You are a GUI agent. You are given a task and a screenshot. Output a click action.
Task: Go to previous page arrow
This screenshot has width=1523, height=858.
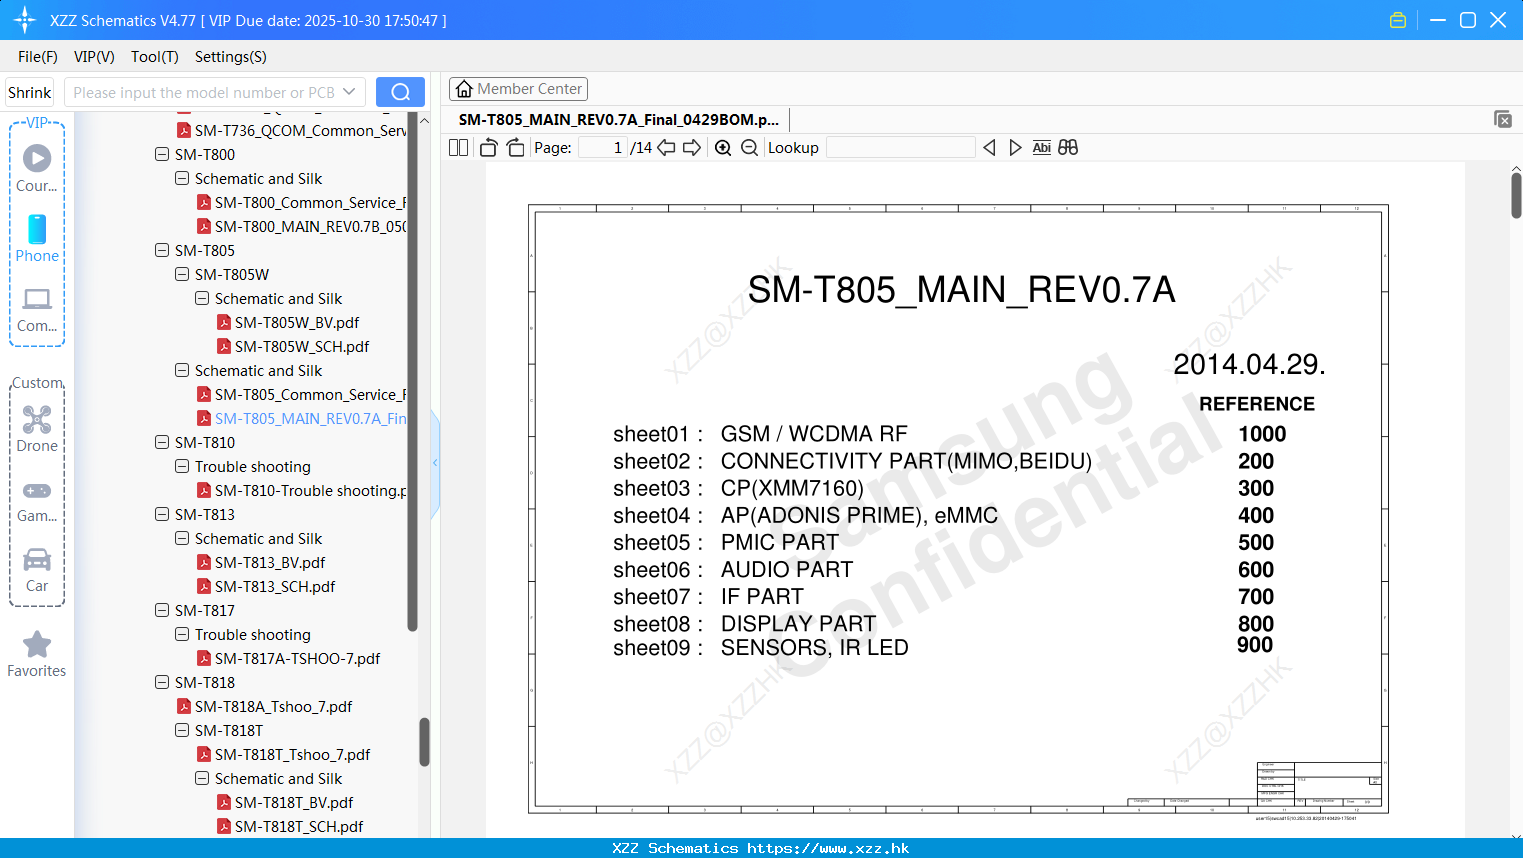(666, 147)
